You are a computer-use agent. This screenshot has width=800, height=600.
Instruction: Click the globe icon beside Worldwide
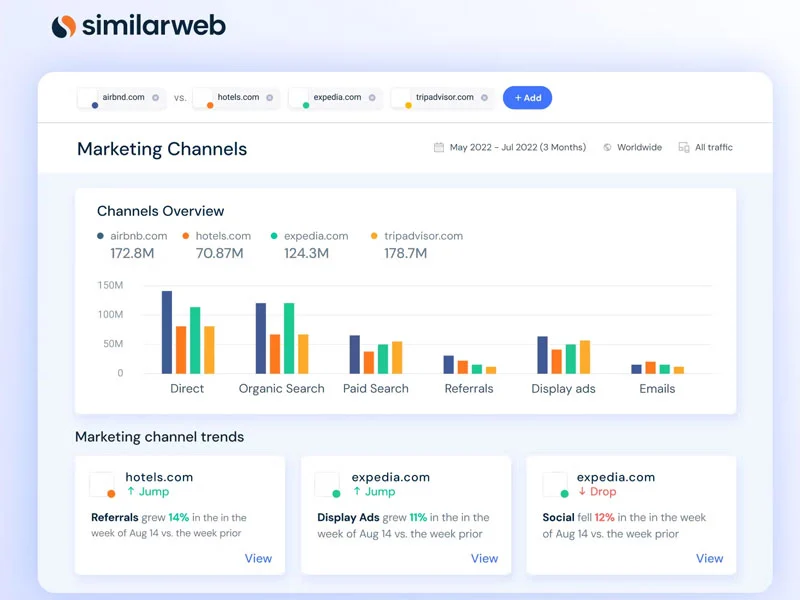[x=607, y=147]
